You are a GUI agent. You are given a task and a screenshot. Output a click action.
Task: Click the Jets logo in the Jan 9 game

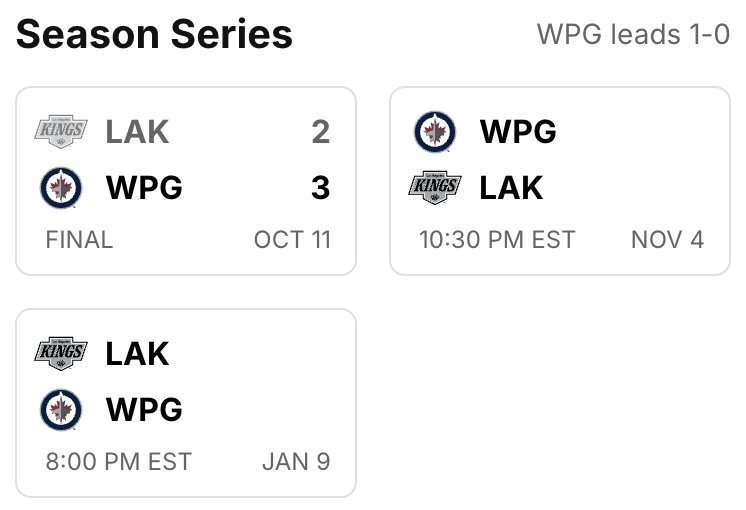pyautogui.click(x=61, y=410)
